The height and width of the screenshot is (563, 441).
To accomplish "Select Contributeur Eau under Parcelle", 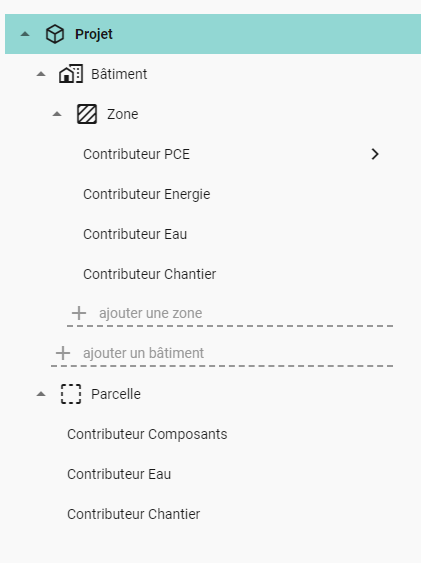I will coord(119,474).
